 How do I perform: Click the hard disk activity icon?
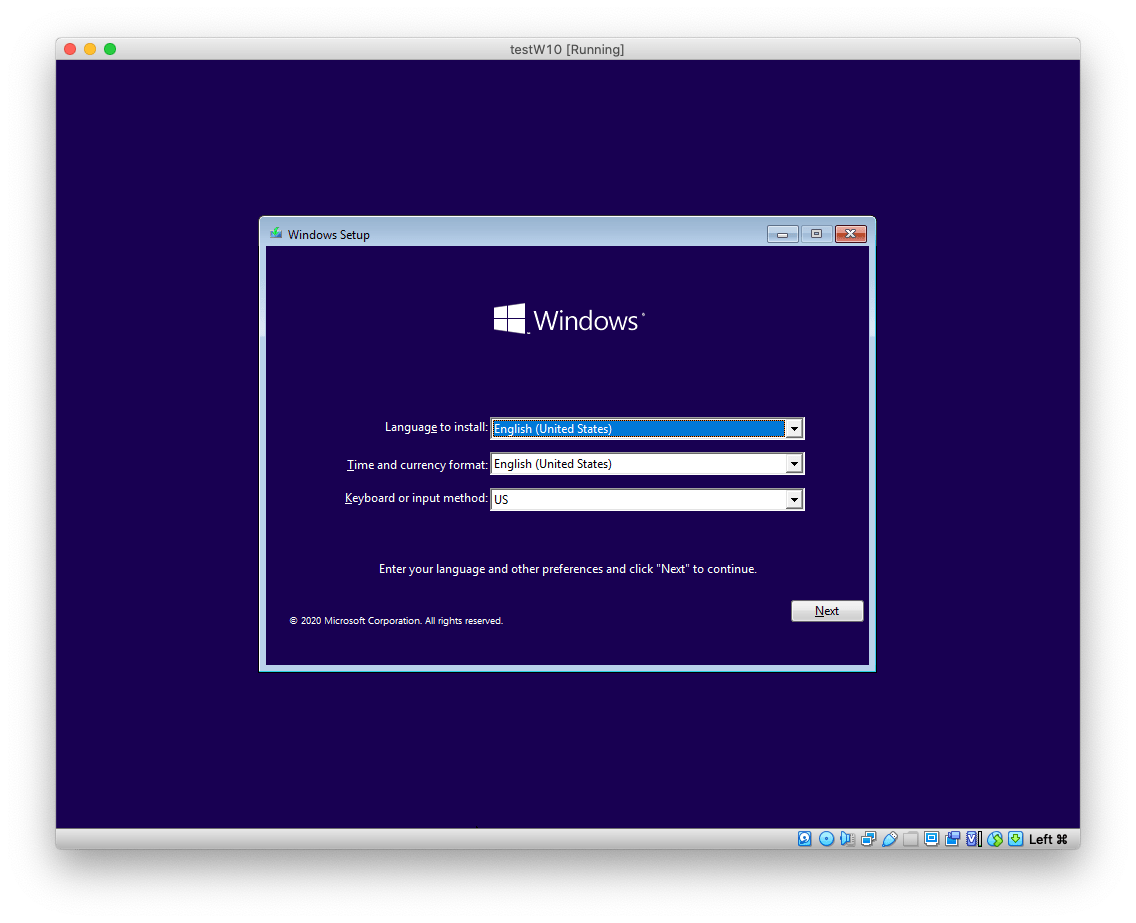point(805,839)
